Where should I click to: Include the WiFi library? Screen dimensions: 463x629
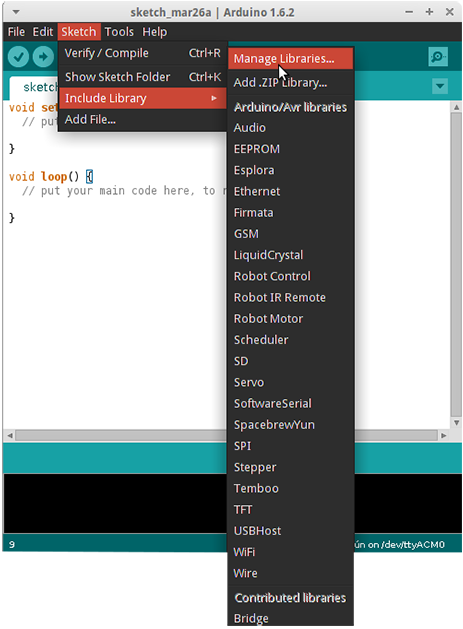[290, 552]
